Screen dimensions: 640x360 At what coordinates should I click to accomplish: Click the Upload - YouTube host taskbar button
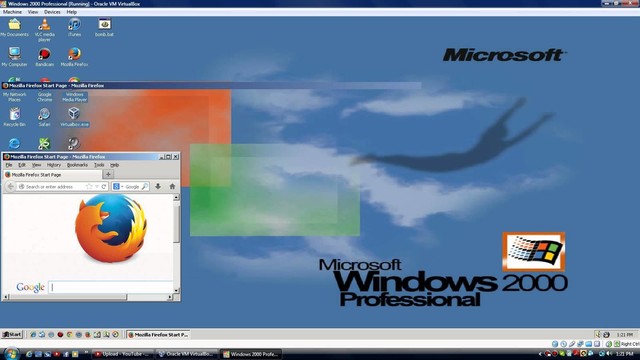click(123, 354)
